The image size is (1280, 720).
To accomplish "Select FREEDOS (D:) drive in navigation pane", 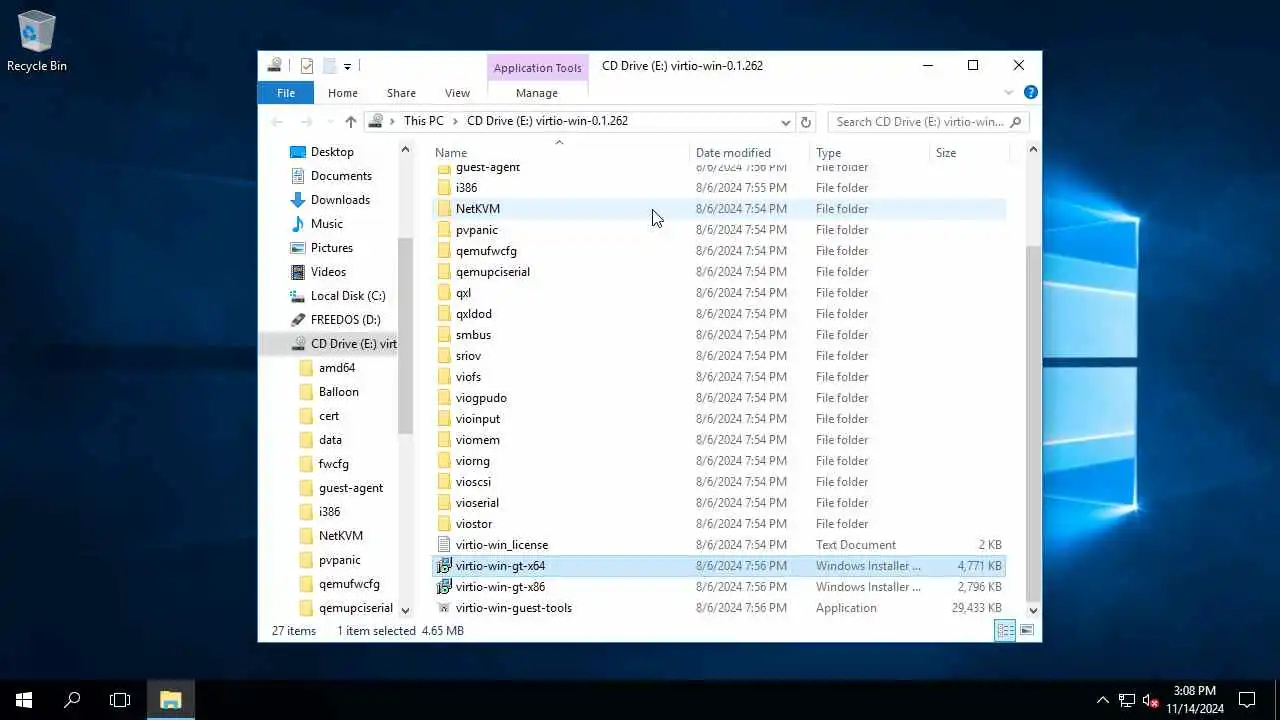I will click(x=345, y=320).
